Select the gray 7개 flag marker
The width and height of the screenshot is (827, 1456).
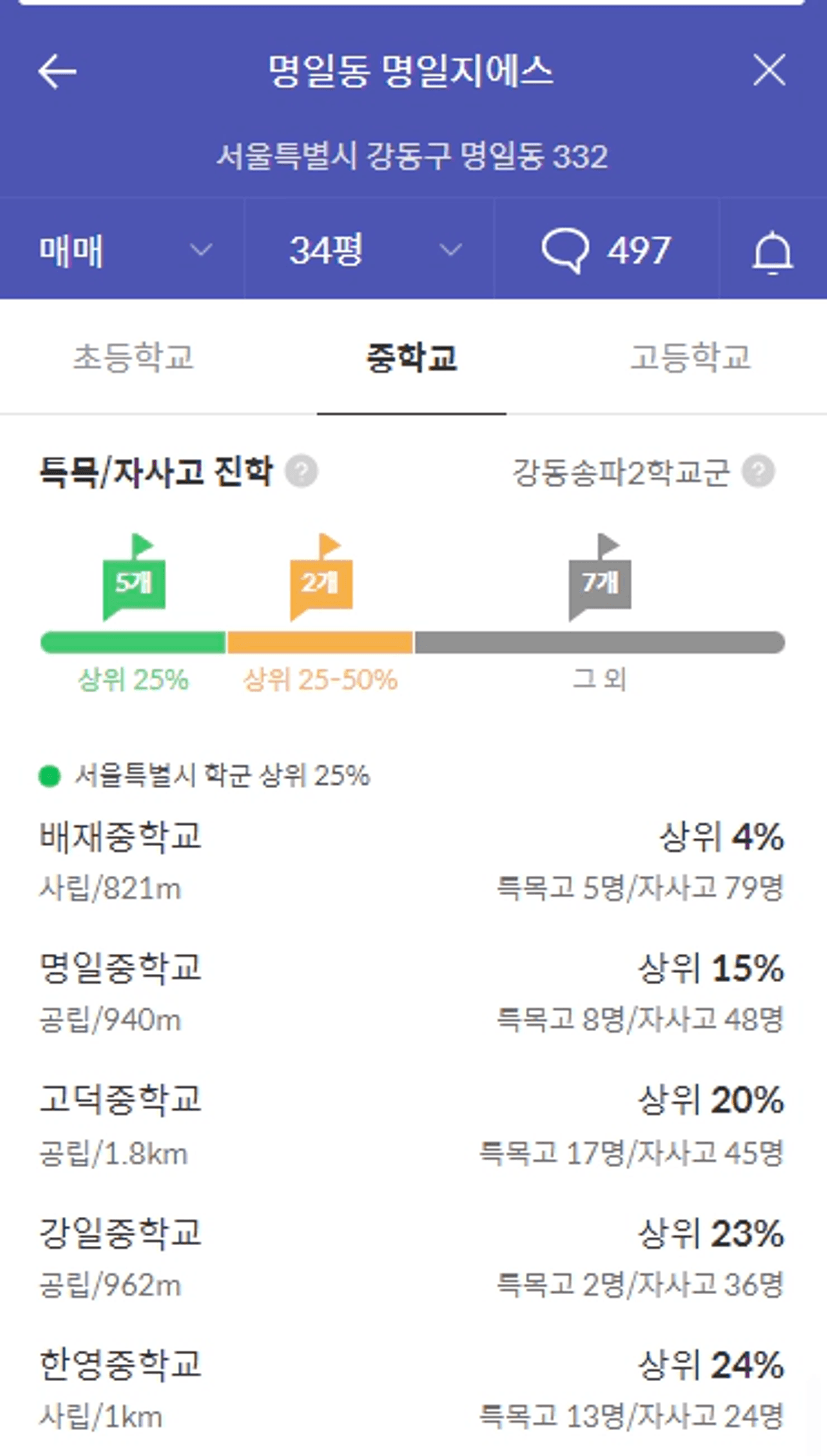(599, 577)
